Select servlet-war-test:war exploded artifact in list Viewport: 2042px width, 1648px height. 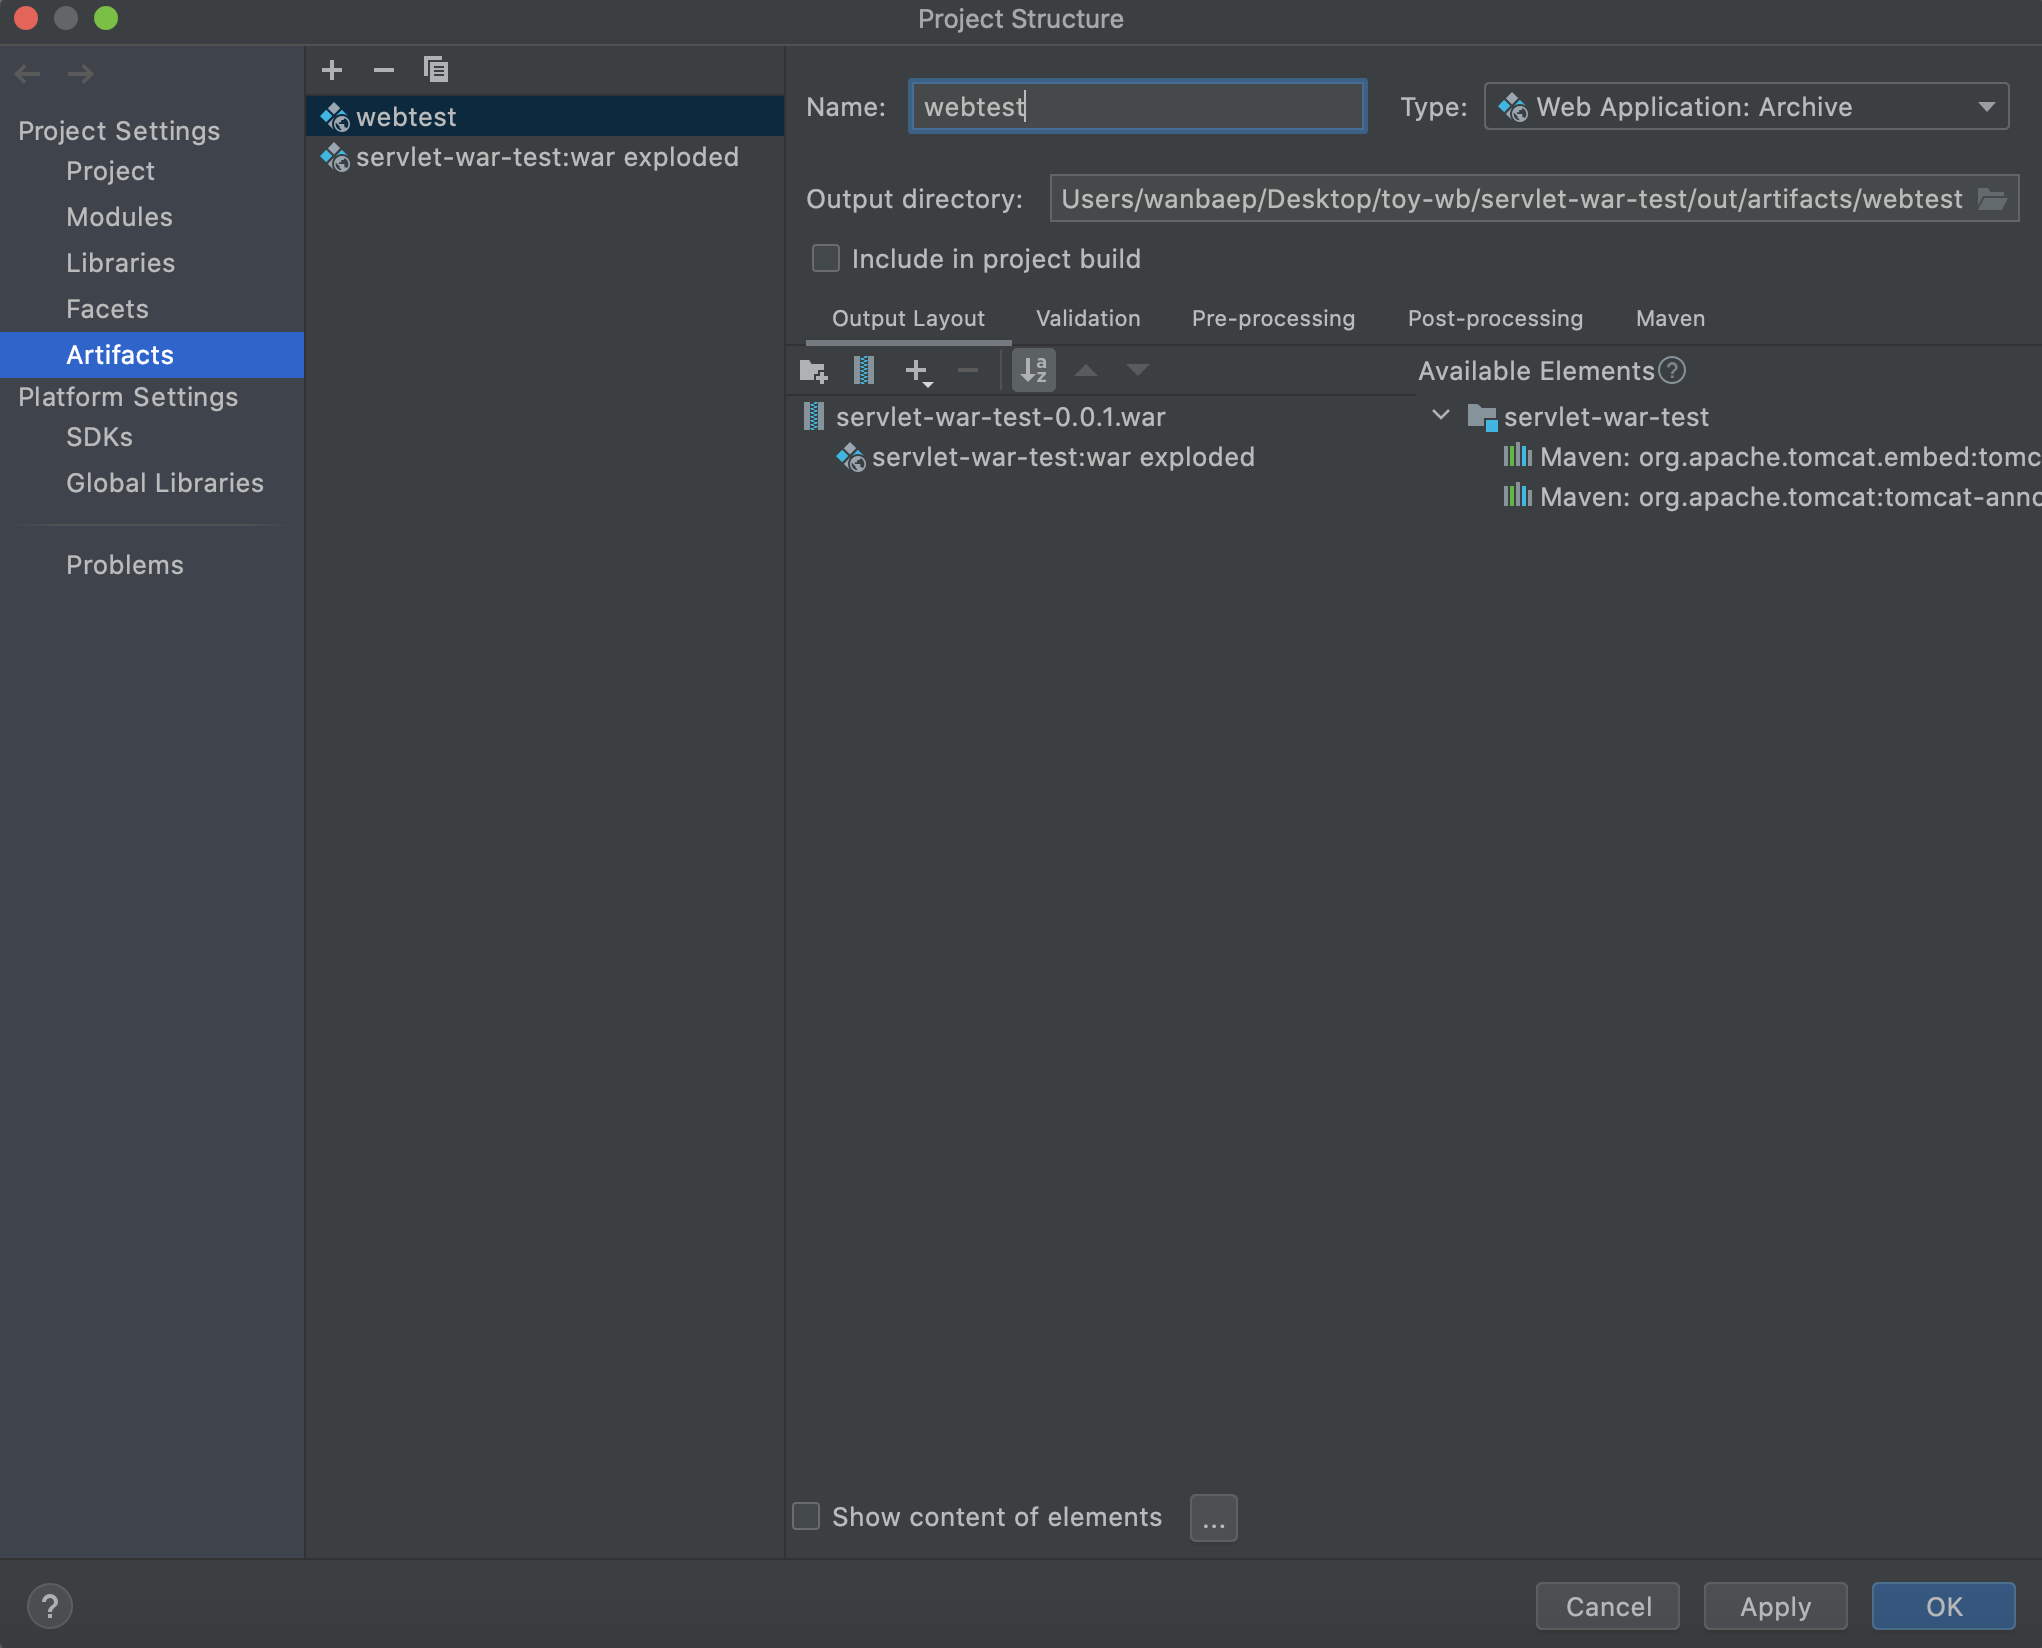(547, 157)
